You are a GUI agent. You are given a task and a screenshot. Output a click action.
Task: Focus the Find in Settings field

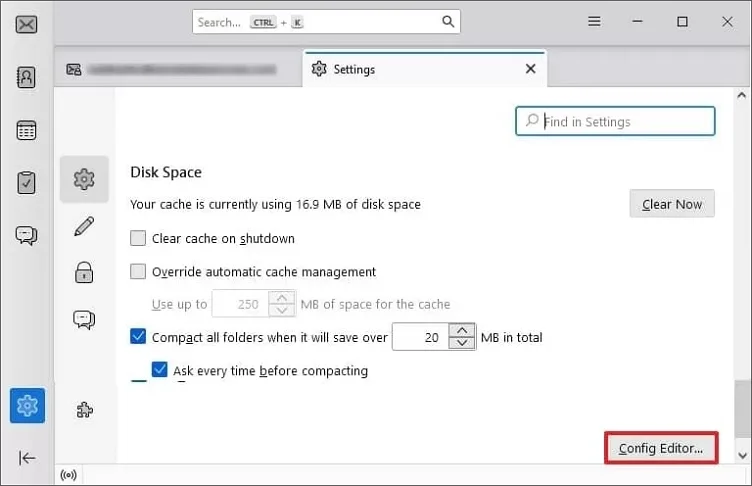pos(615,121)
